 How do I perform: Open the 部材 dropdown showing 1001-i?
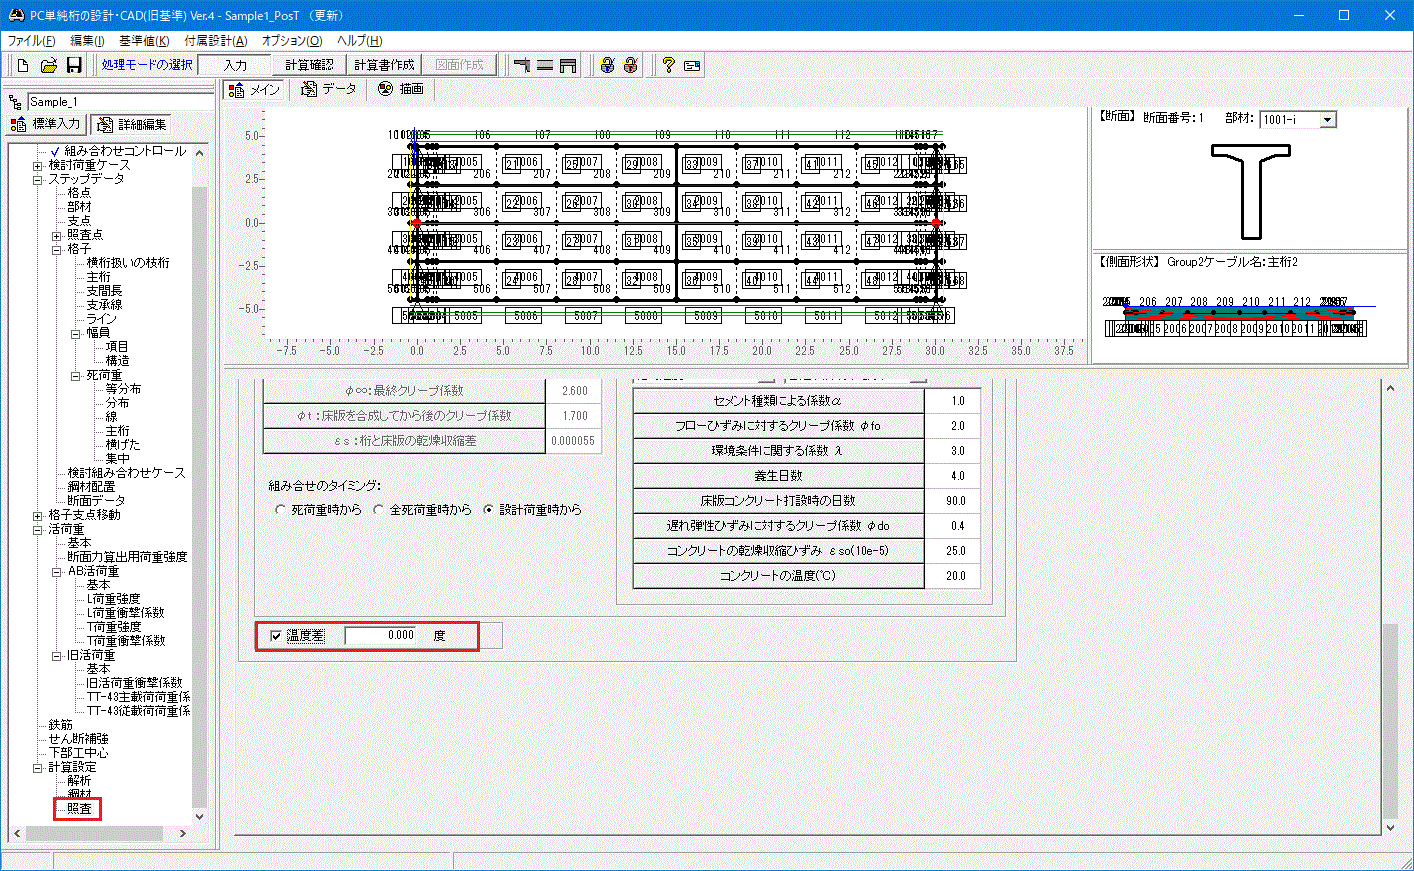(1328, 120)
